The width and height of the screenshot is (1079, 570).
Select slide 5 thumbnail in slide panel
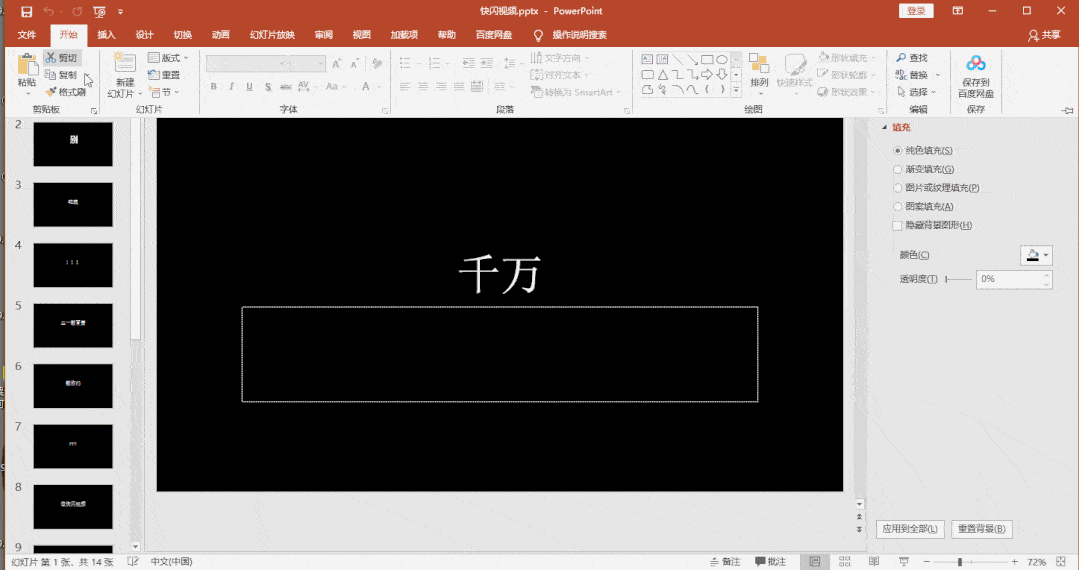(x=73, y=325)
